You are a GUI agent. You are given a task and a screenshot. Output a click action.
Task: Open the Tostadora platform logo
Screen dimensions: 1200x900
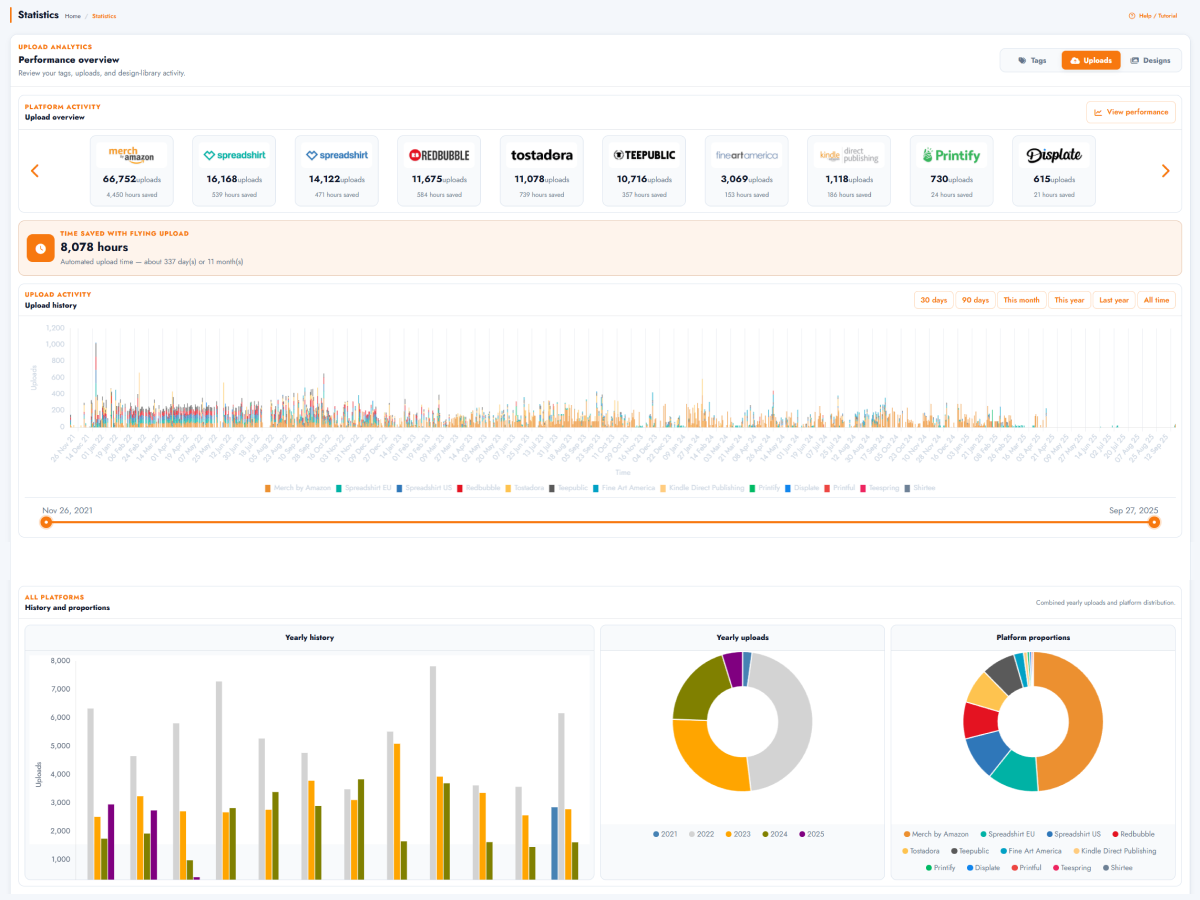[x=542, y=155]
